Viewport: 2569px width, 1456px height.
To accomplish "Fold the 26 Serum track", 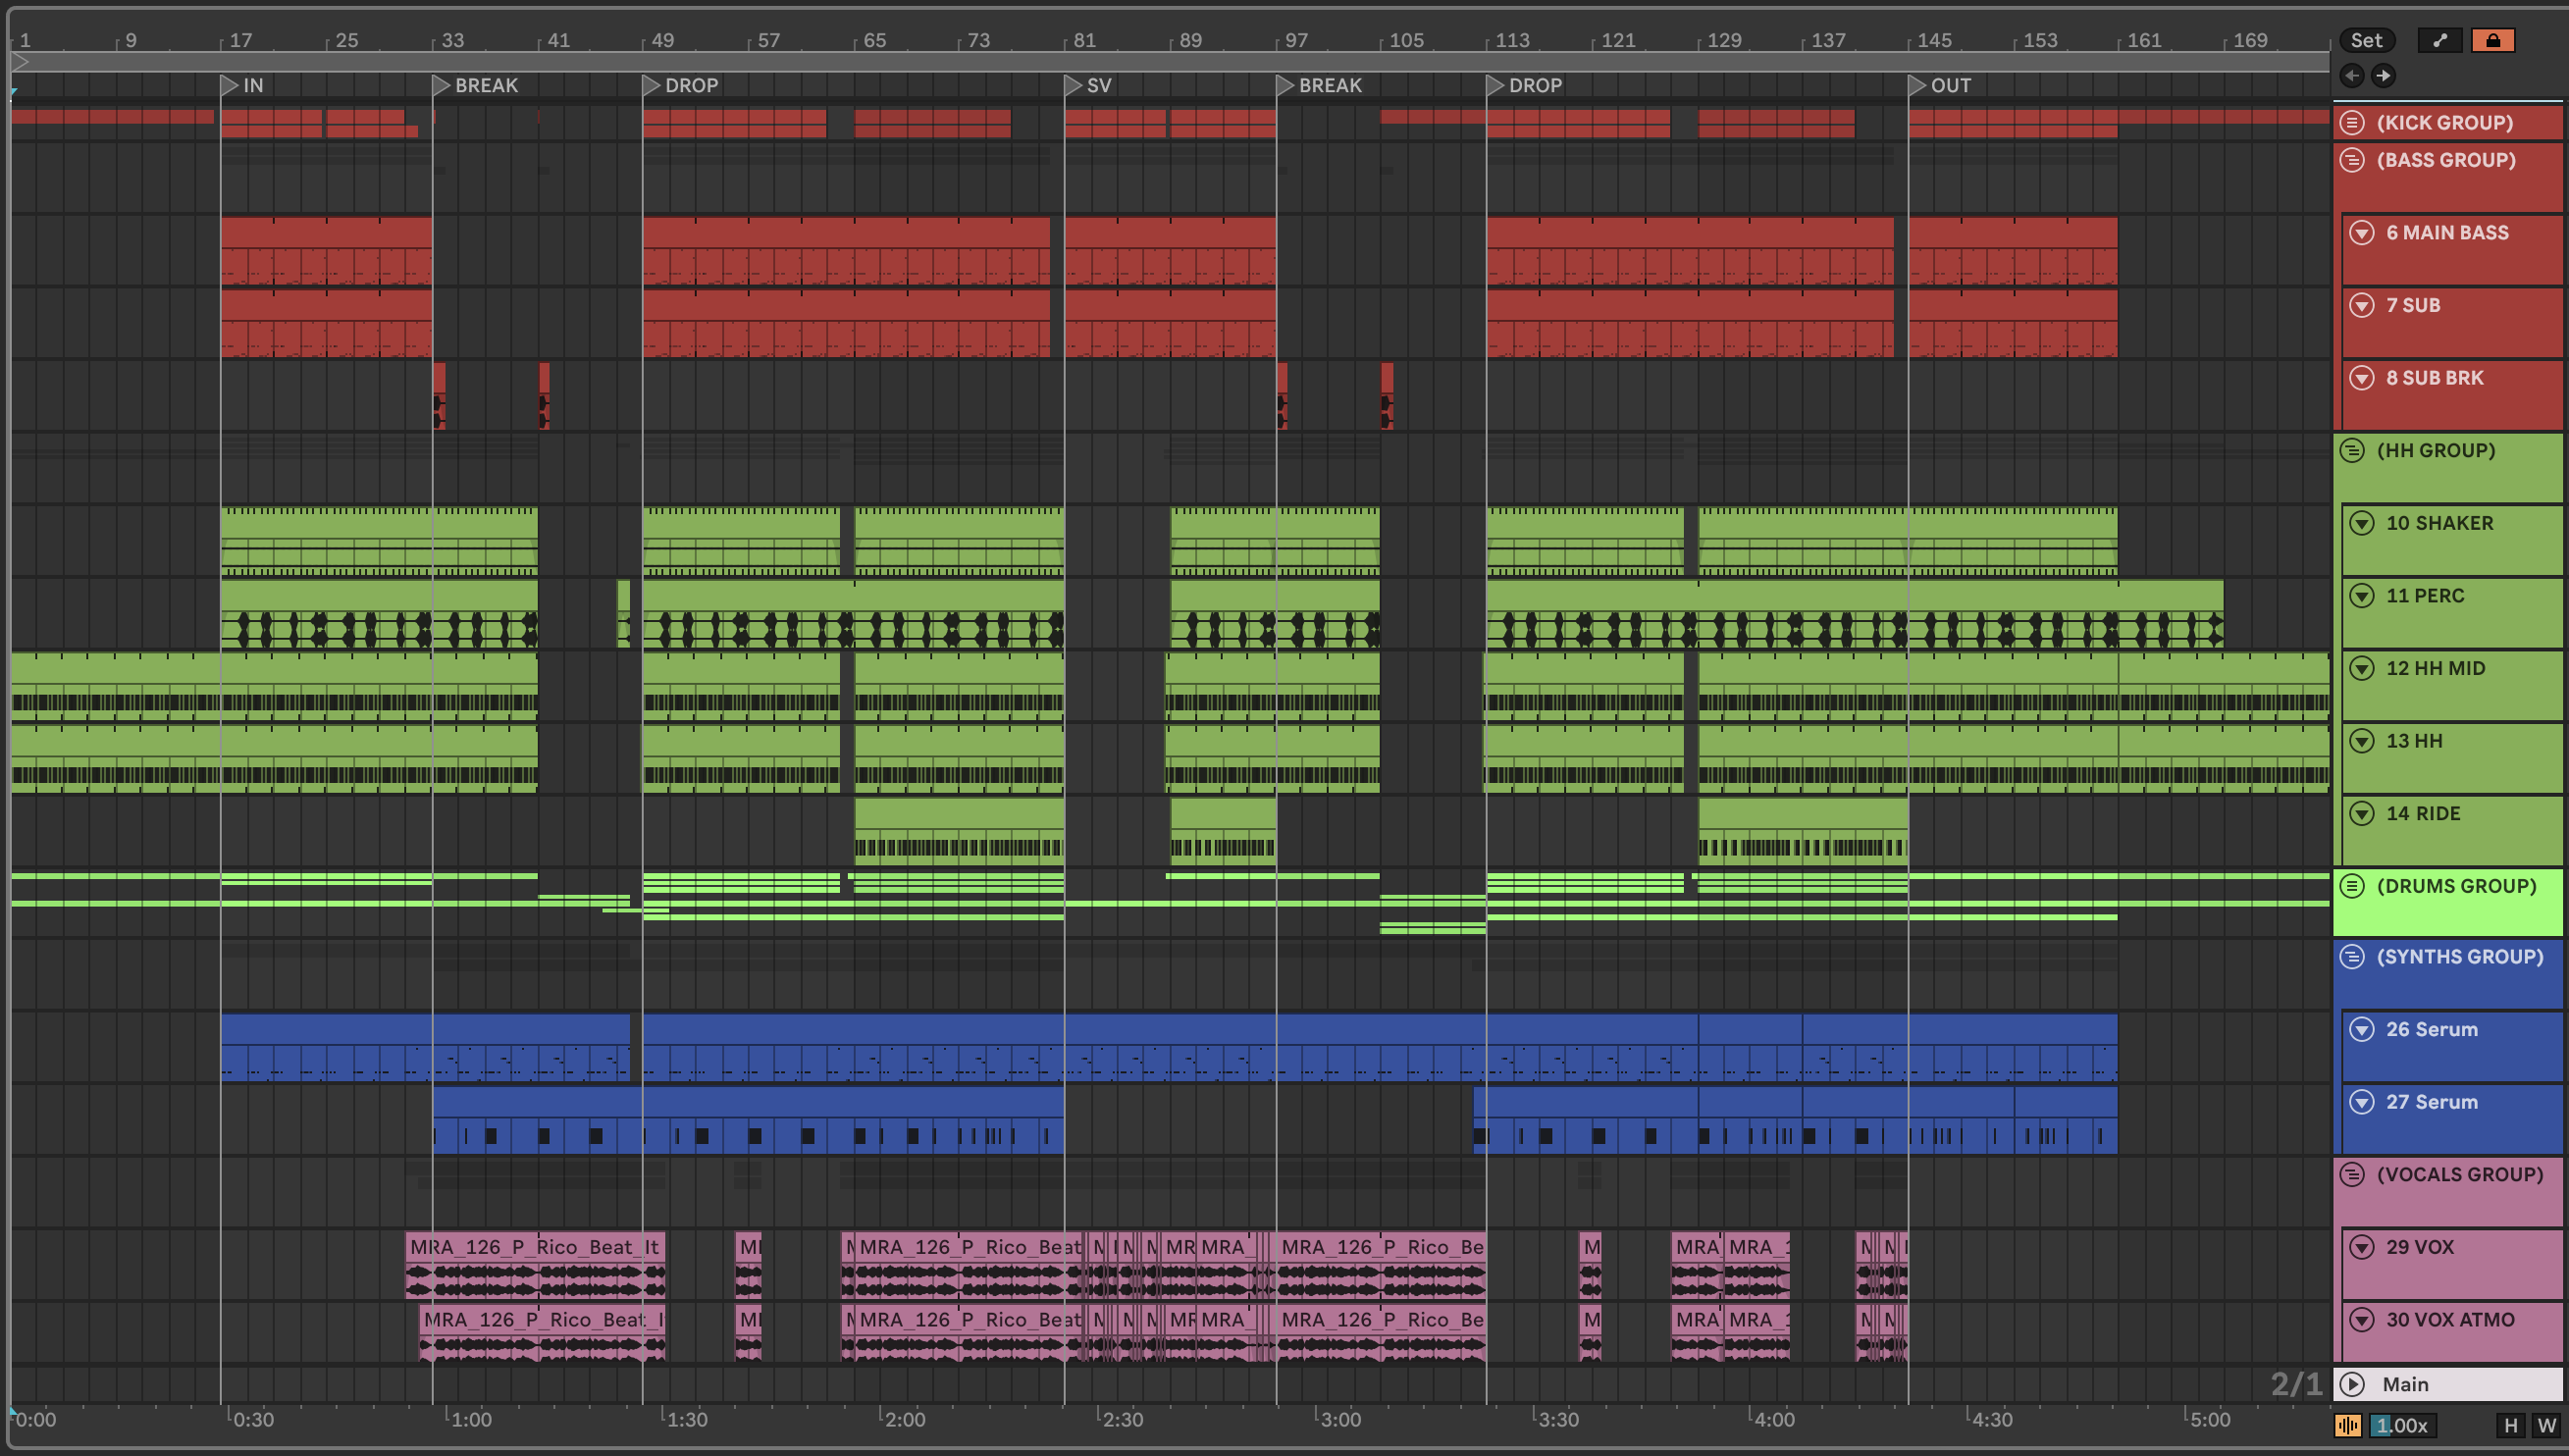I will tap(2362, 1029).
